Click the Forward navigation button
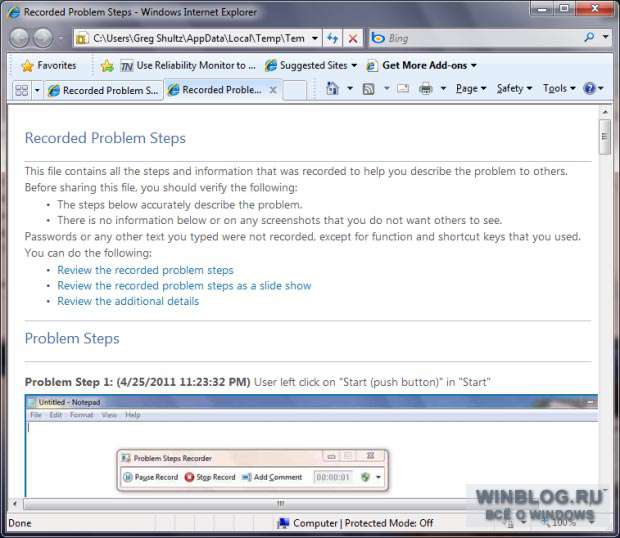 coord(43,38)
